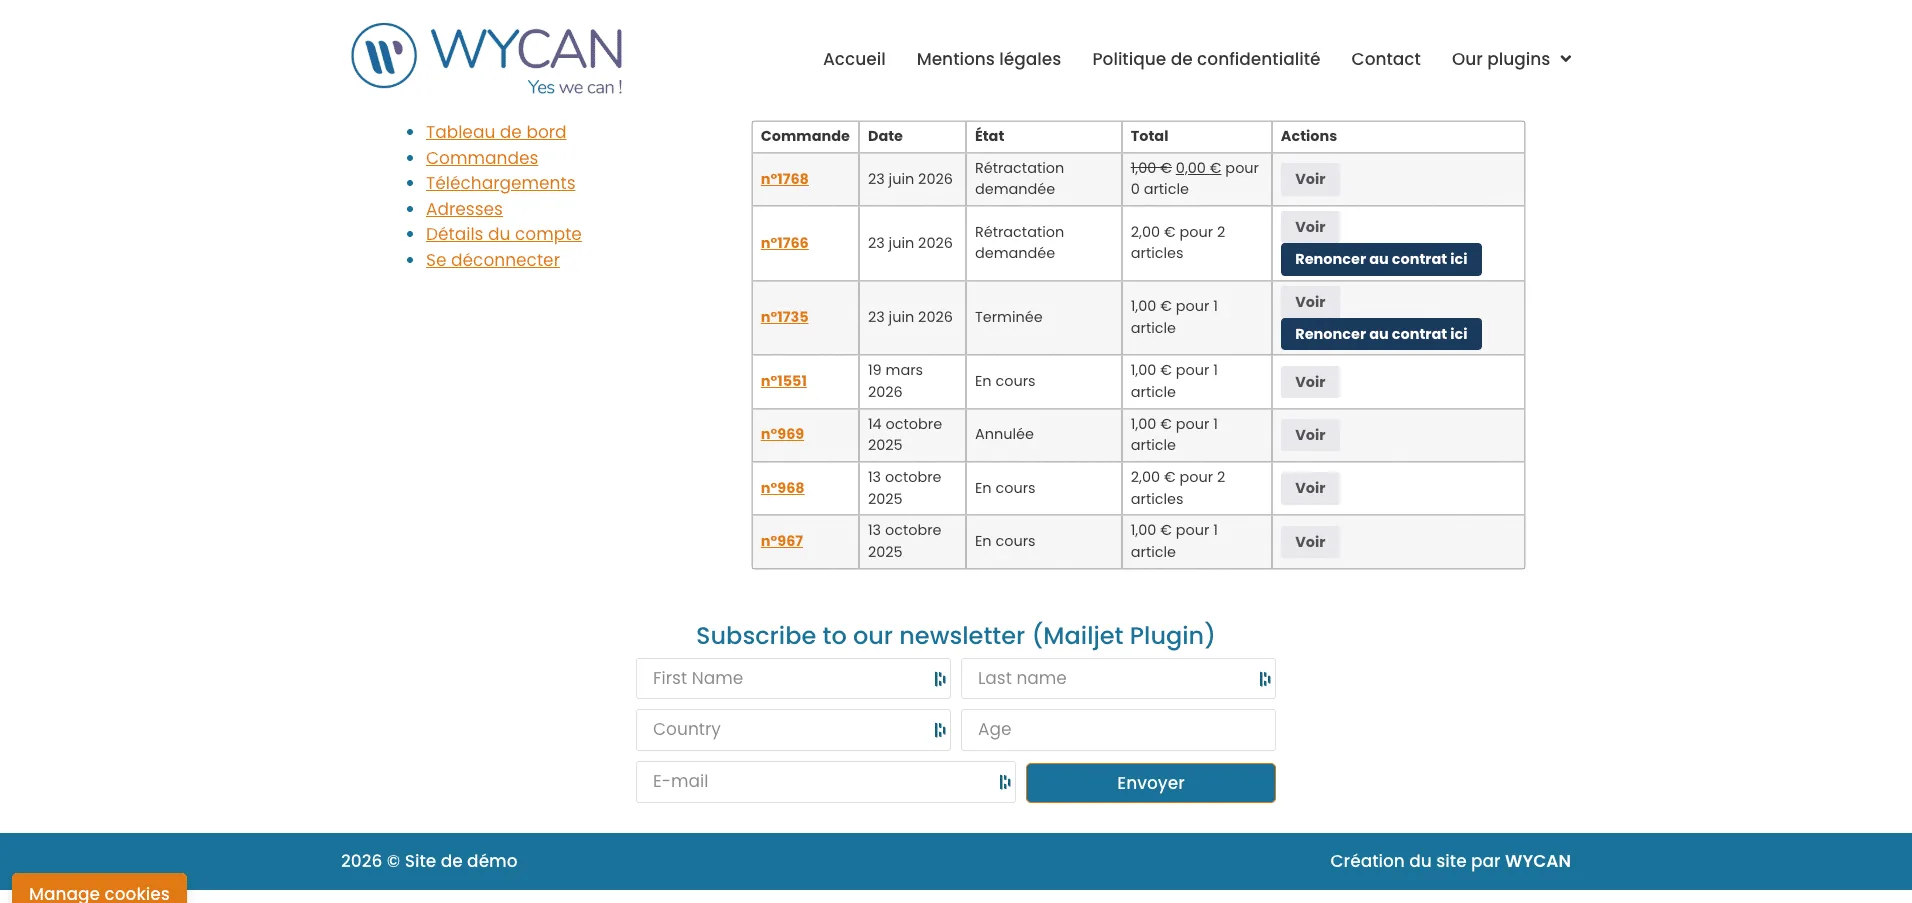Open Commandes in account sidebar
Screen dimensions: 1912x903
pos(482,158)
